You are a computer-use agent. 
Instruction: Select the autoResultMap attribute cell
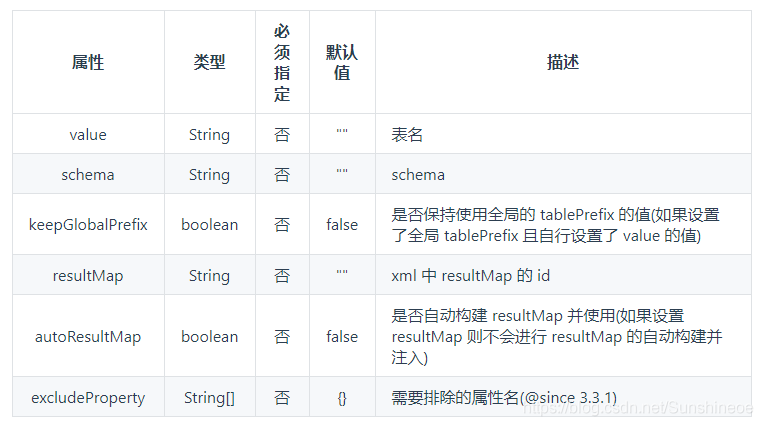click(x=88, y=336)
